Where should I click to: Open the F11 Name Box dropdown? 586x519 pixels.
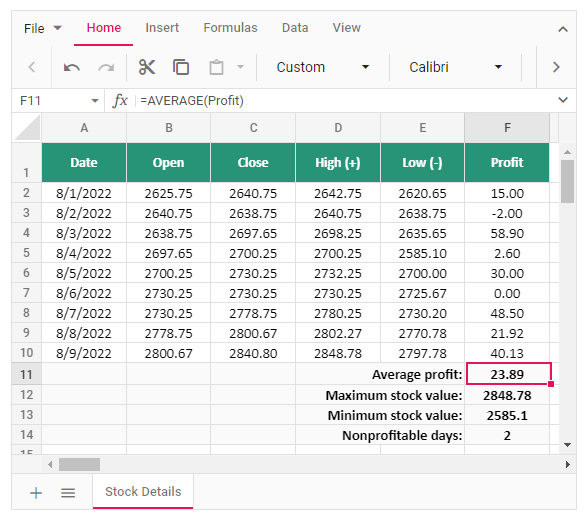[x=95, y=101]
